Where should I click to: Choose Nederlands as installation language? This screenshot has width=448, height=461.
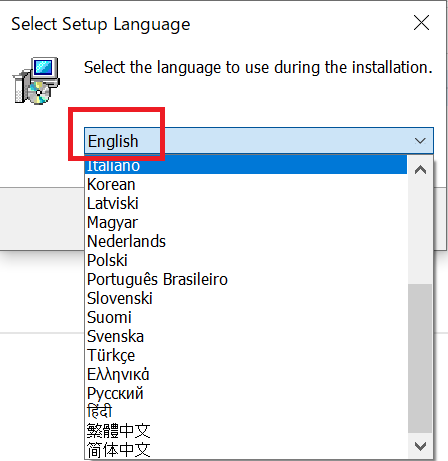246,241
